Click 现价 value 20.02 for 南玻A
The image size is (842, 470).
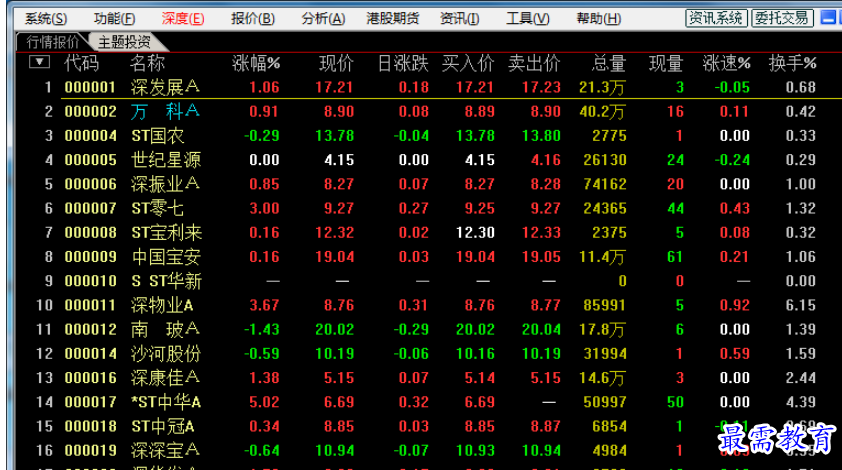pos(335,329)
